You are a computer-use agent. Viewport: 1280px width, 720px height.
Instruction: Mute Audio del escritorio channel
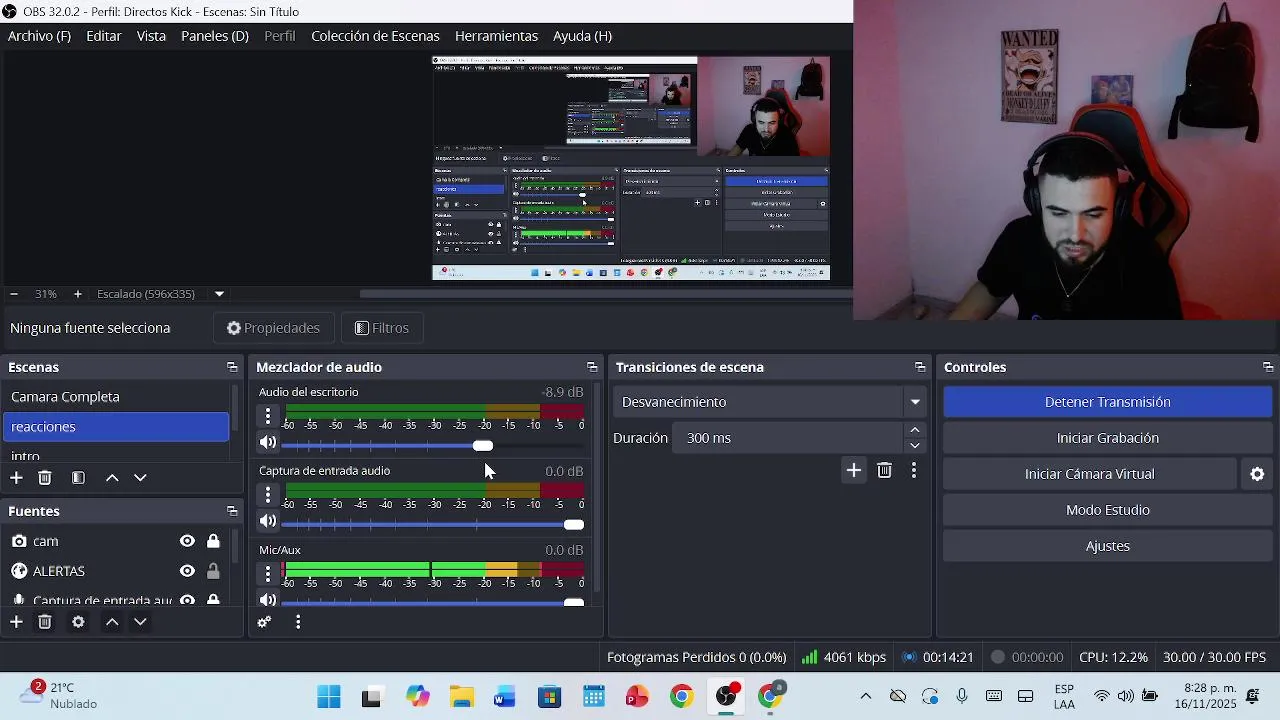tap(267, 442)
